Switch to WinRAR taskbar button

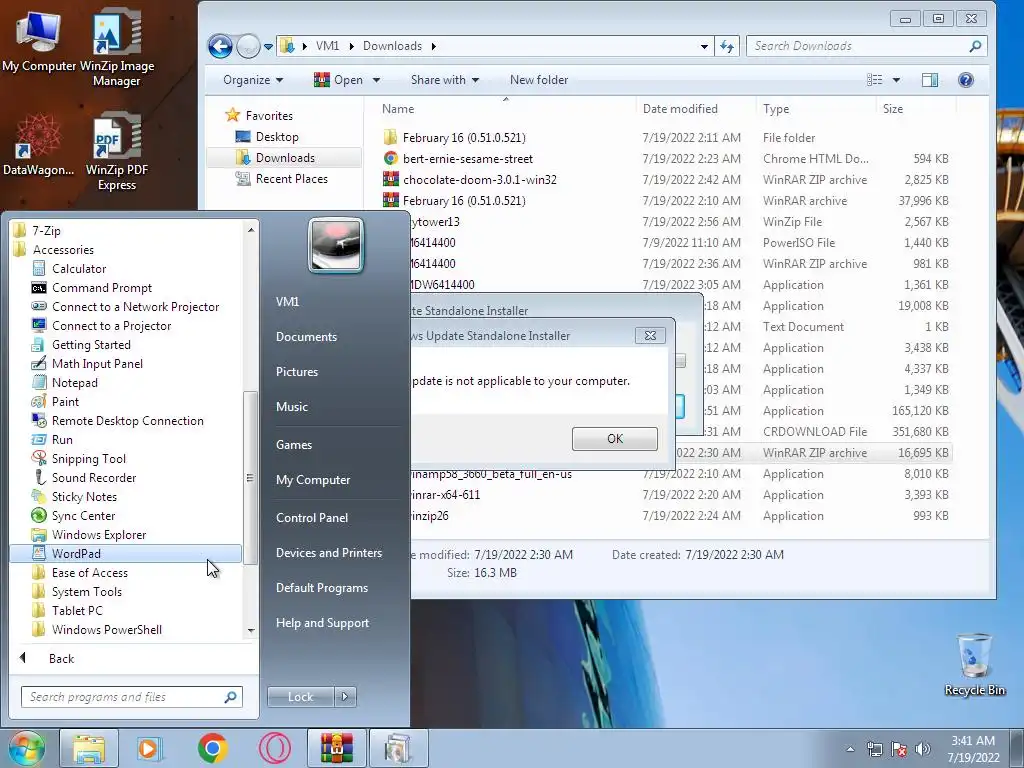(x=336, y=748)
